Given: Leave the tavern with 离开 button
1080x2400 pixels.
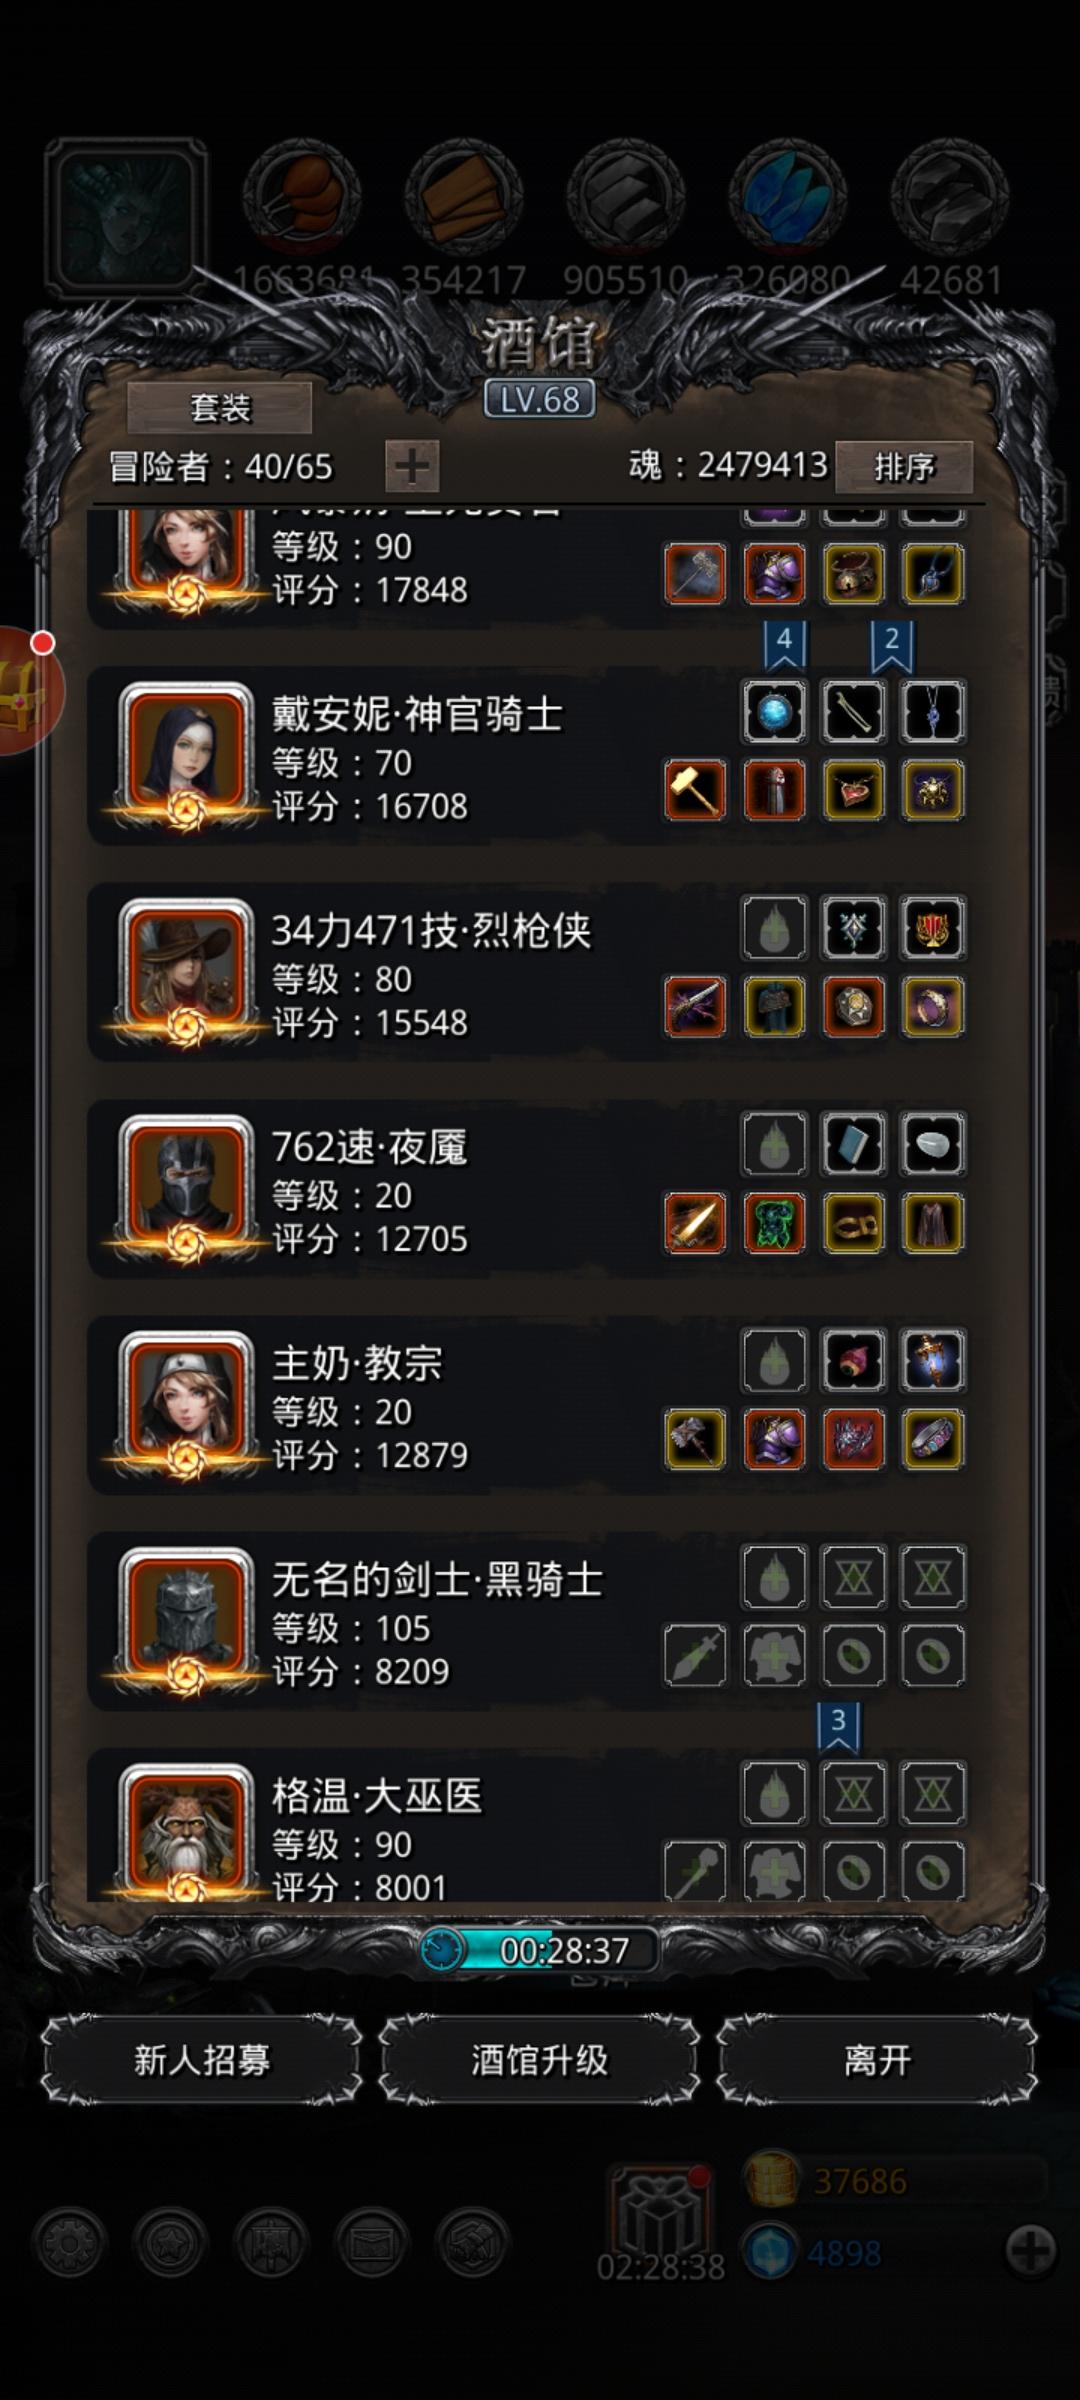Looking at the screenshot, I should (877, 2060).
